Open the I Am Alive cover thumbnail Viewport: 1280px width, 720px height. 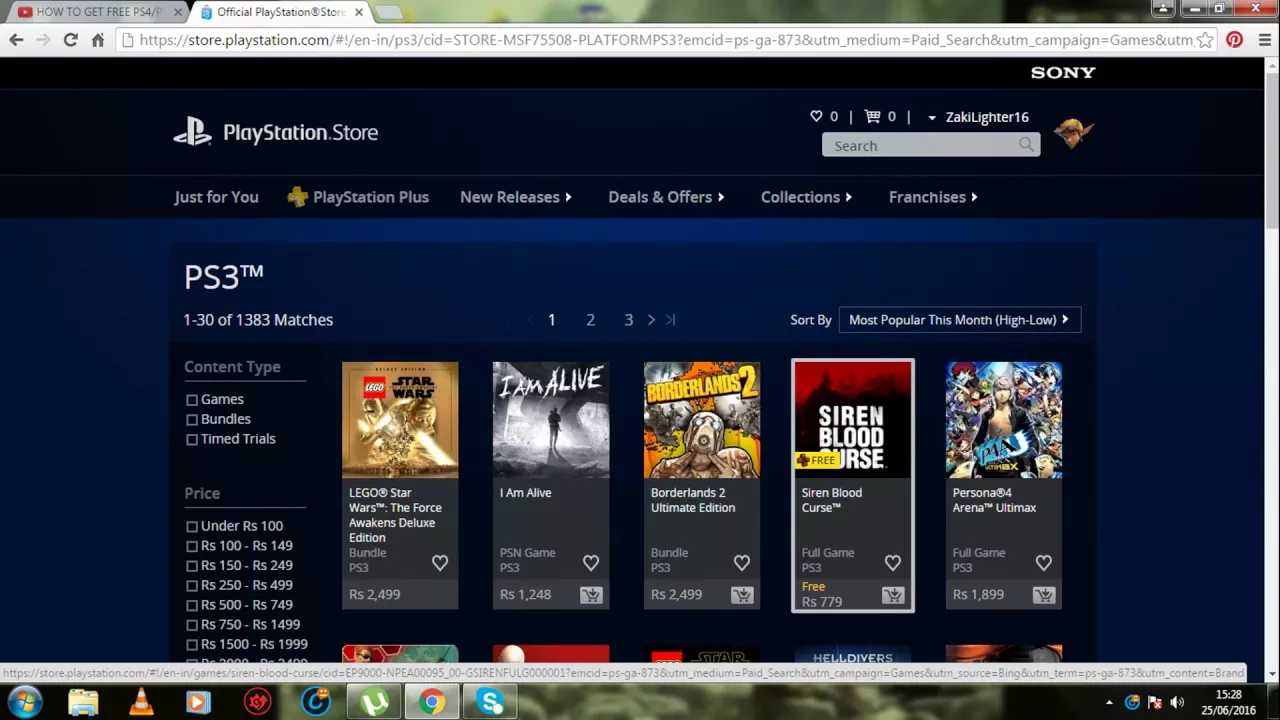pos(551,420)
